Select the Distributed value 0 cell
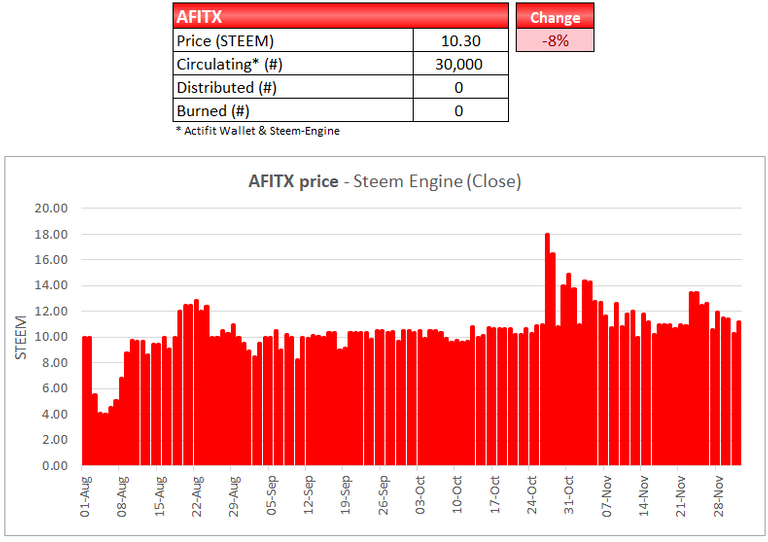 460,87
